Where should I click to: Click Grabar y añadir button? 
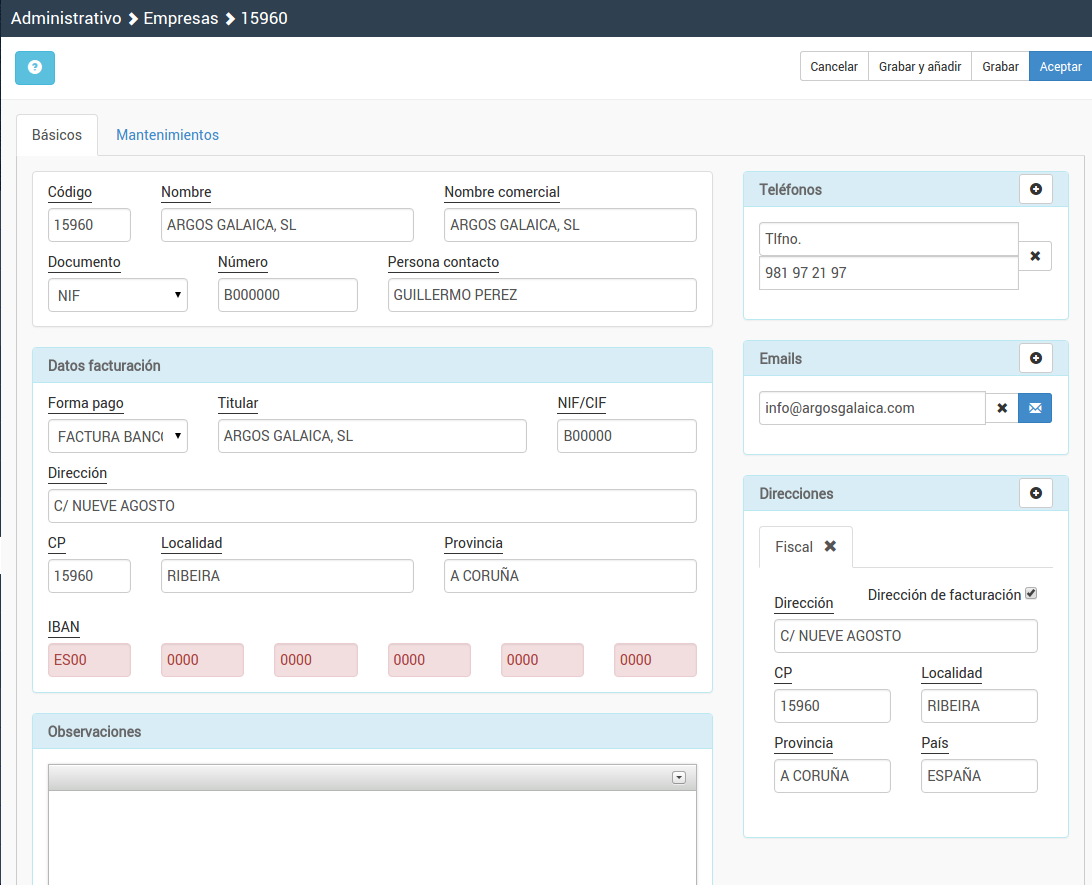(919, 67)
